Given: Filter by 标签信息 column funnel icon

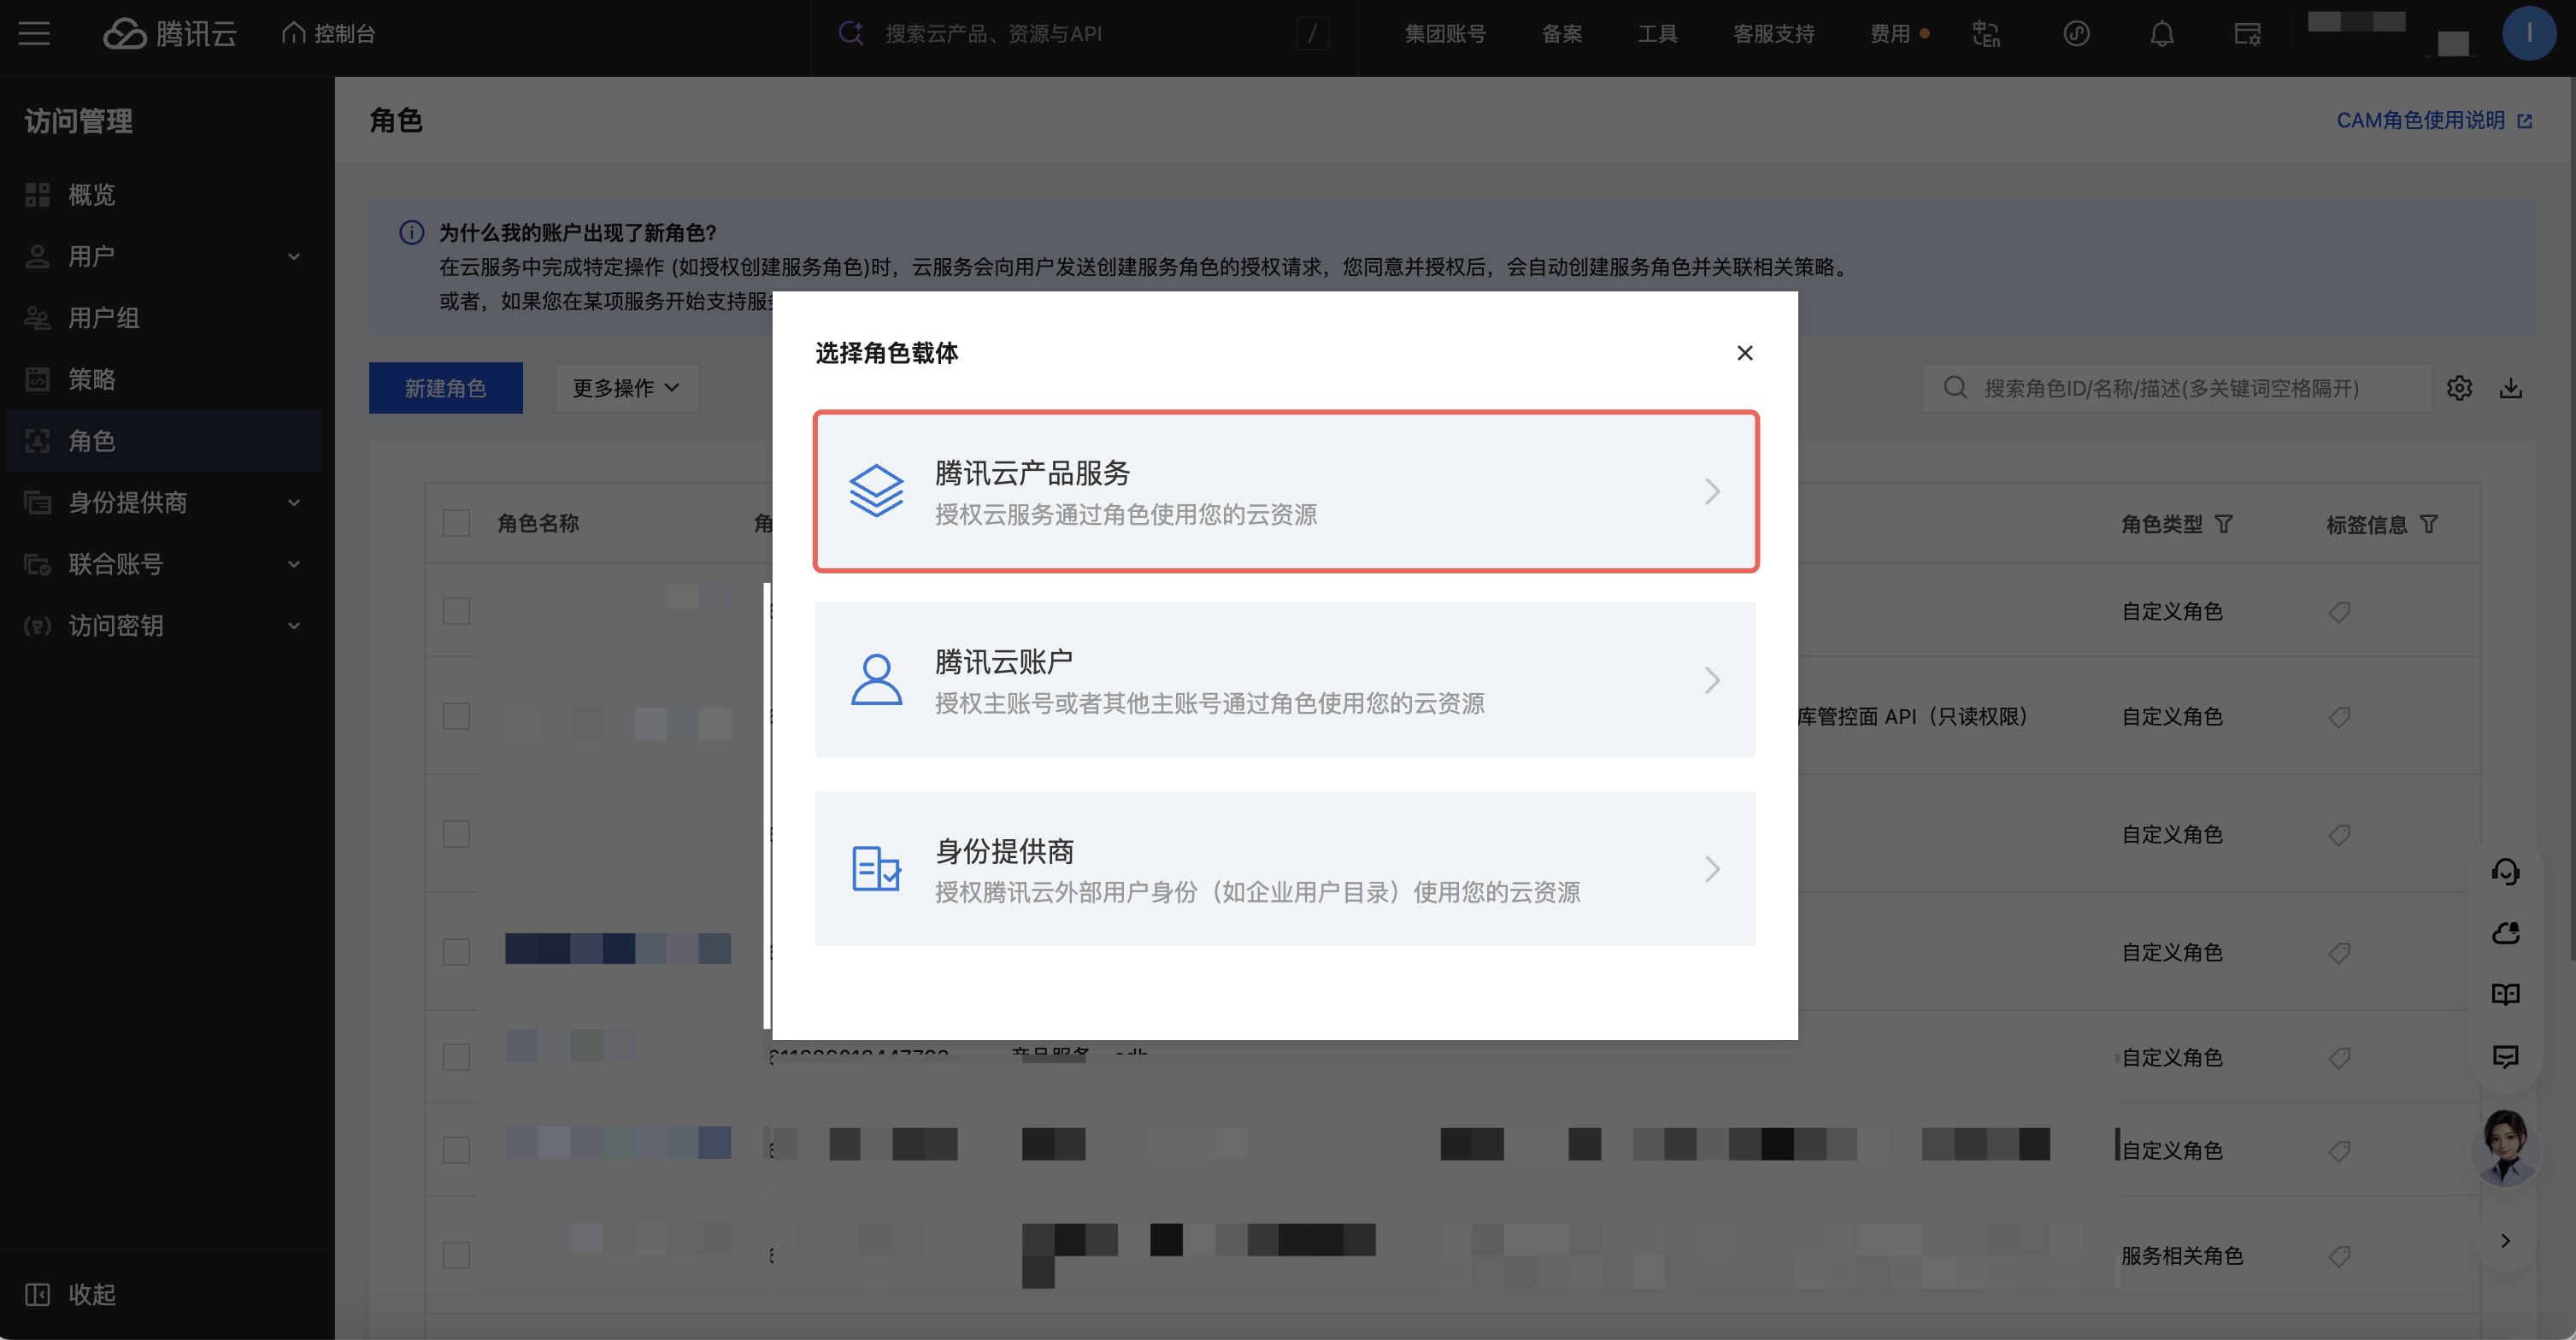Looking at the screenshot, I should tap(2428, 524).
